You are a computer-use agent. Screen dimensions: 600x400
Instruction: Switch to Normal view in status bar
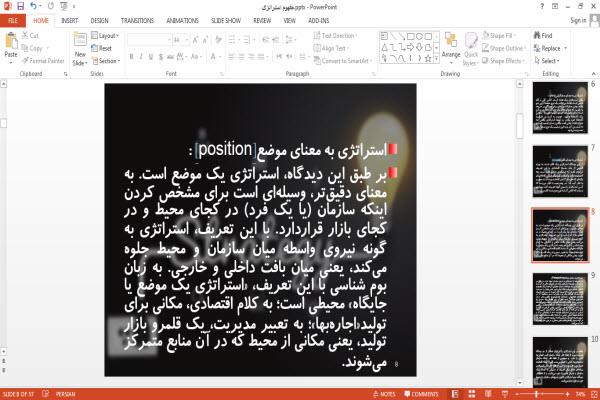455,394
